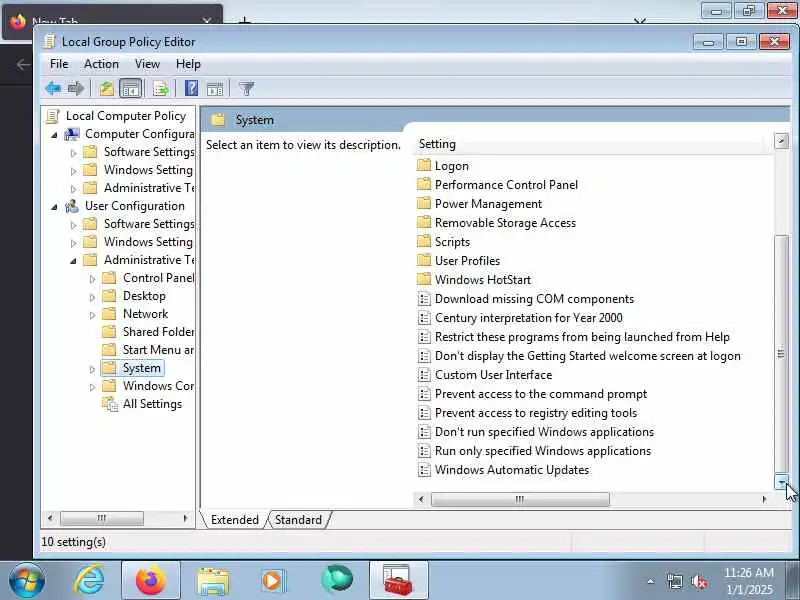Image resolution: width=800 pixels, height=600 pixels.
Task: Expand Software Settings under Computer Configuration
Action: point(73,153)
